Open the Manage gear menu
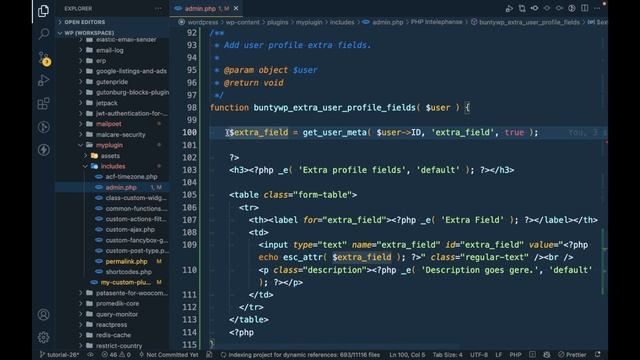Image resolution: width=640 pixels, height=360 pixels. click(x=43, y=337)
